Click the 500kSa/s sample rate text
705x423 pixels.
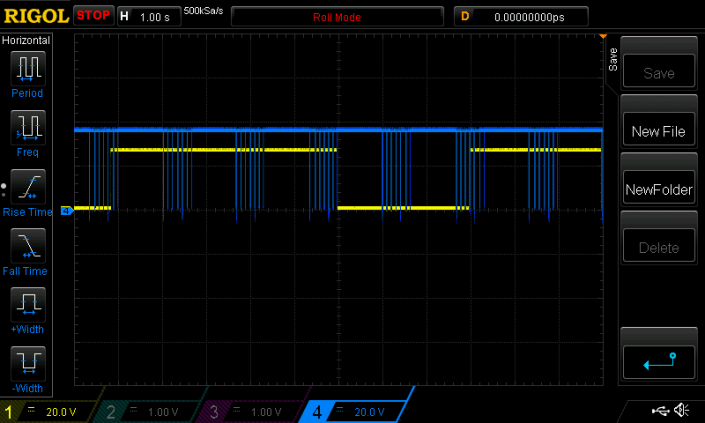[x=203, y=11]
